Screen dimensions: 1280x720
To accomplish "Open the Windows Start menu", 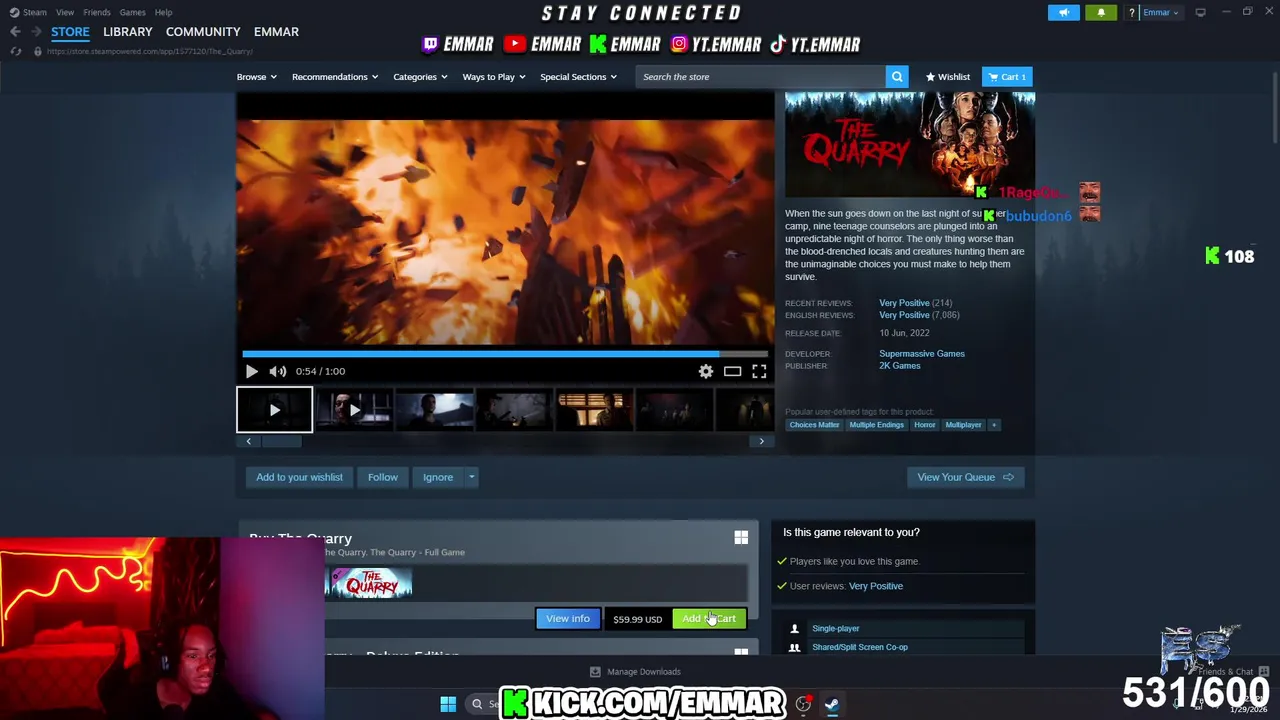I will click(448, 704).
